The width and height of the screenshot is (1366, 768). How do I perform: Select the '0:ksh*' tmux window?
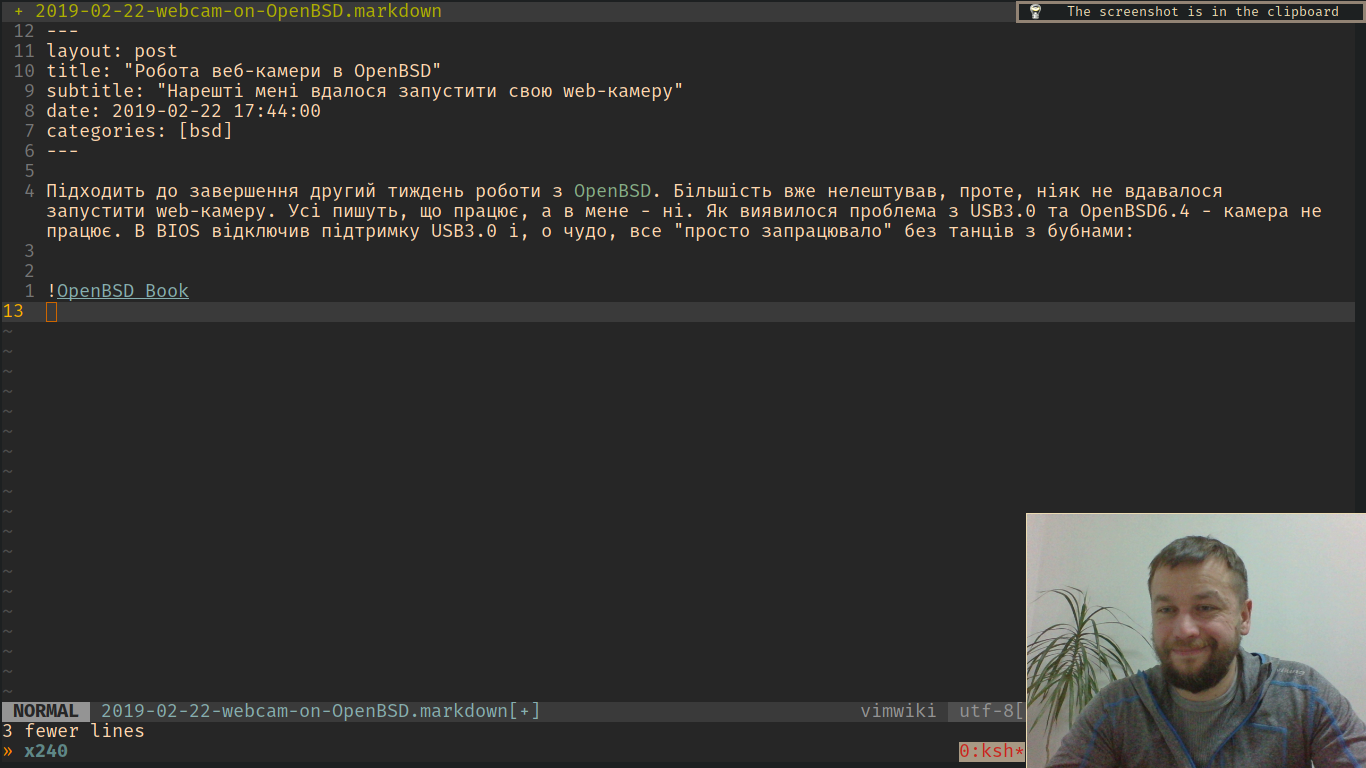(x=992, y=751)
